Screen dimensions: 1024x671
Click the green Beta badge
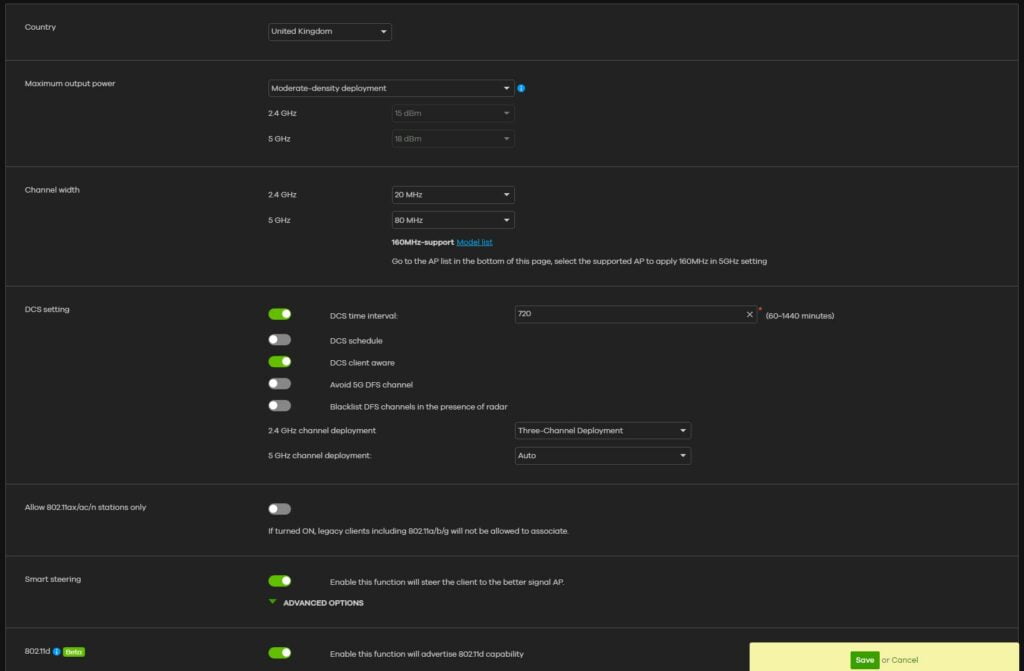pyautogui.click(x=74, y=652)
